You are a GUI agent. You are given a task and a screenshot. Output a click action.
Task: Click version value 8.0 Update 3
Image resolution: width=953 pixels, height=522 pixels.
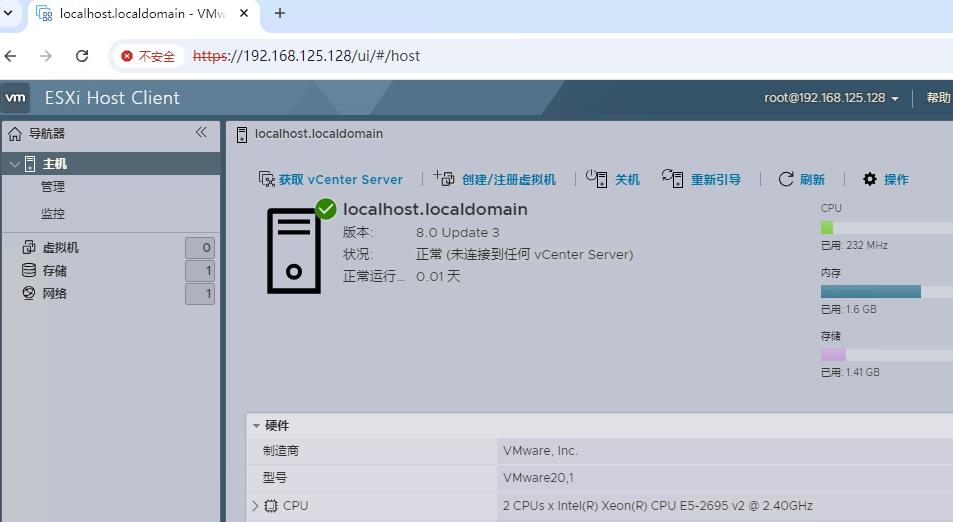(x=458, y=233)
